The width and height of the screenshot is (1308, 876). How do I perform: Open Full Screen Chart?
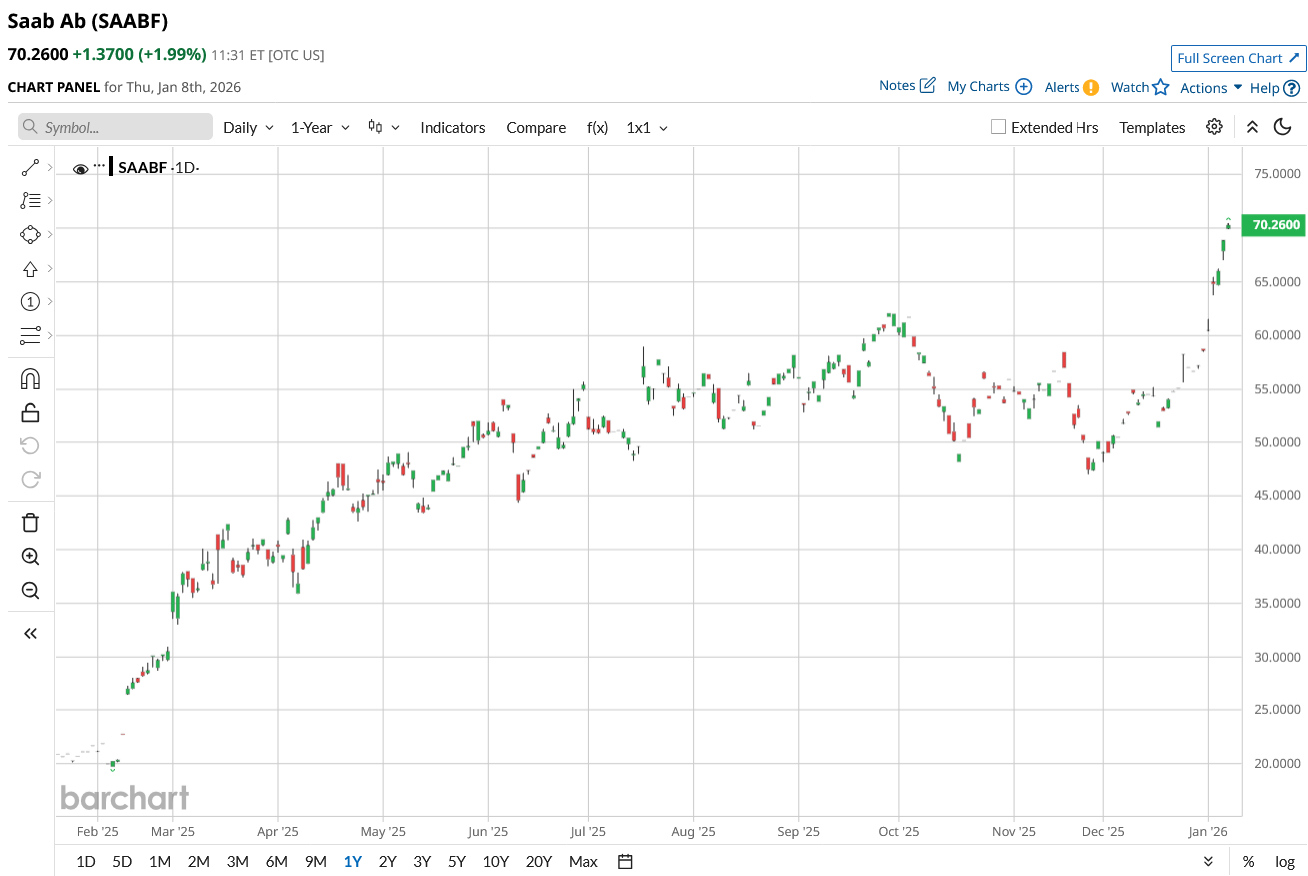point(1238,58)
